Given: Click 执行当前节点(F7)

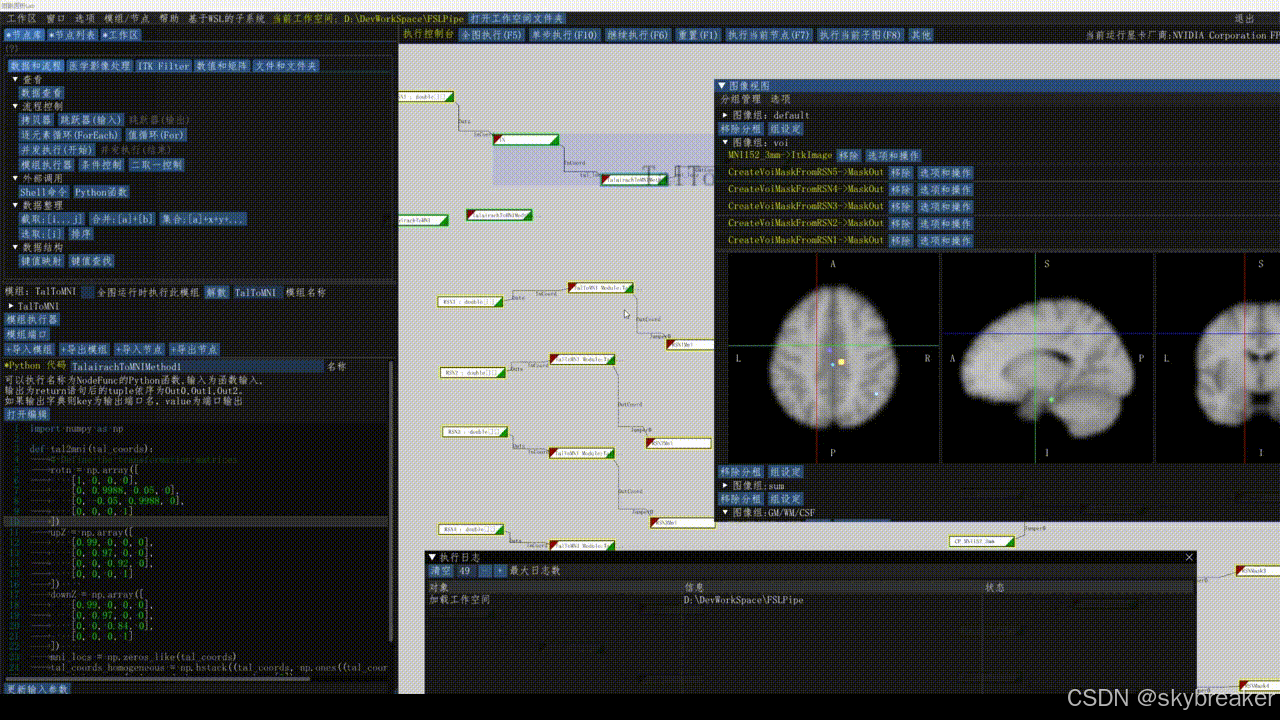Looking at the screenshot, I should [x=769, y=35].
